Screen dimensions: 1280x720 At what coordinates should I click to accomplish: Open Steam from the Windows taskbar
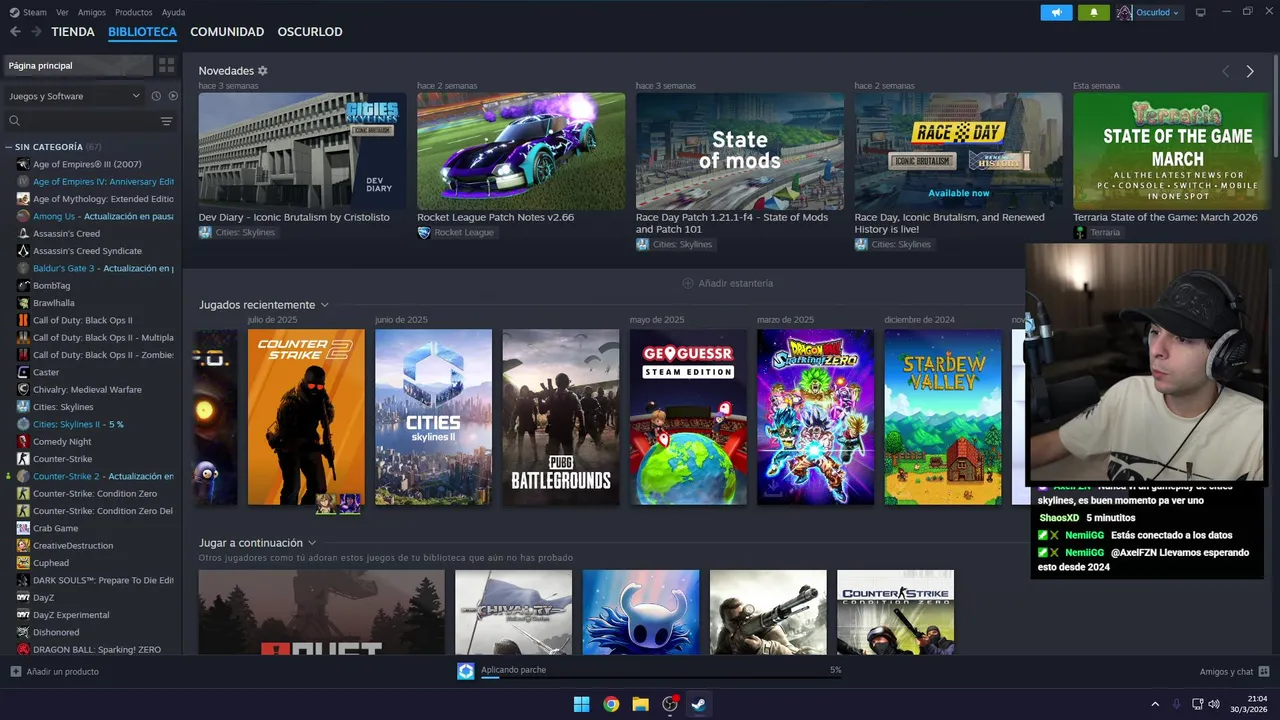click(x=699, y=704)
